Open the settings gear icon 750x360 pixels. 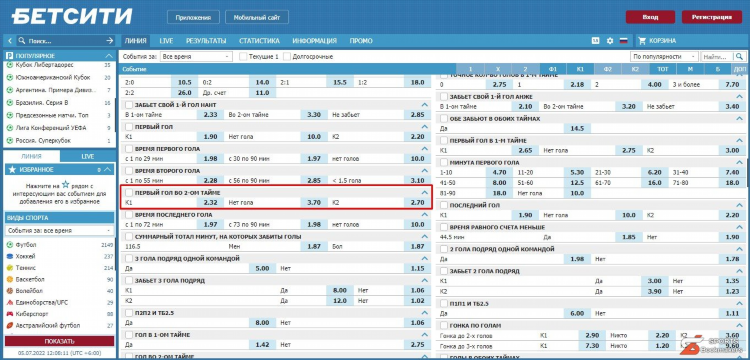609,41
